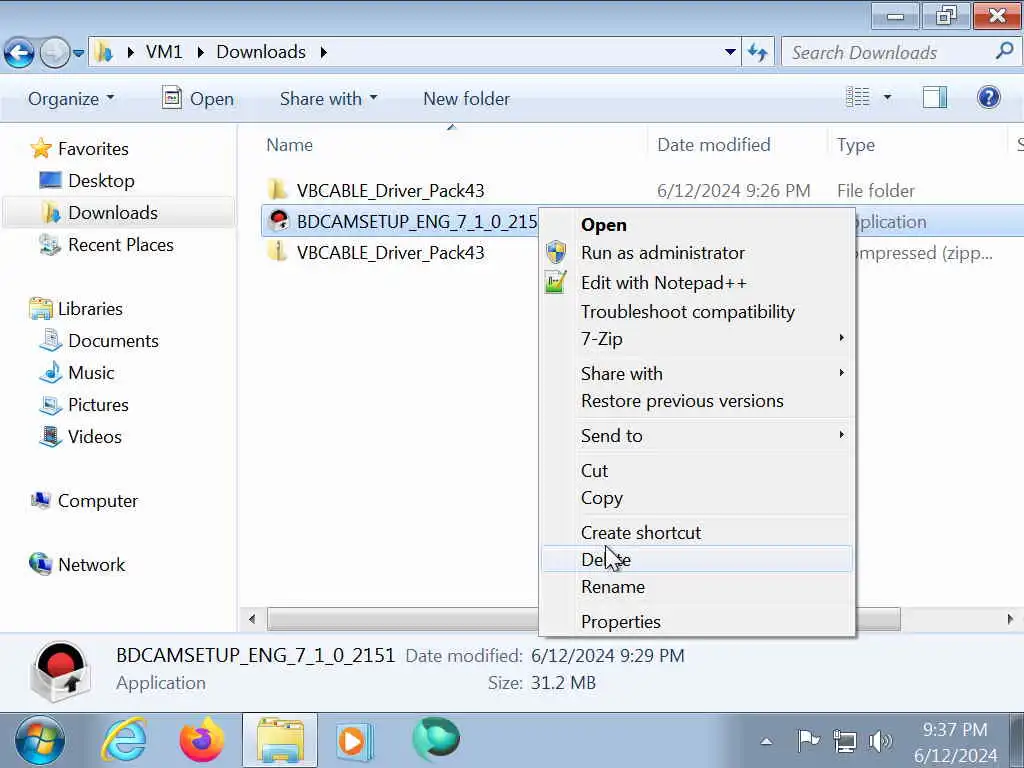The image size is (1024, 768).
Task: Open the Windows Start button
Action: [40, 741]
